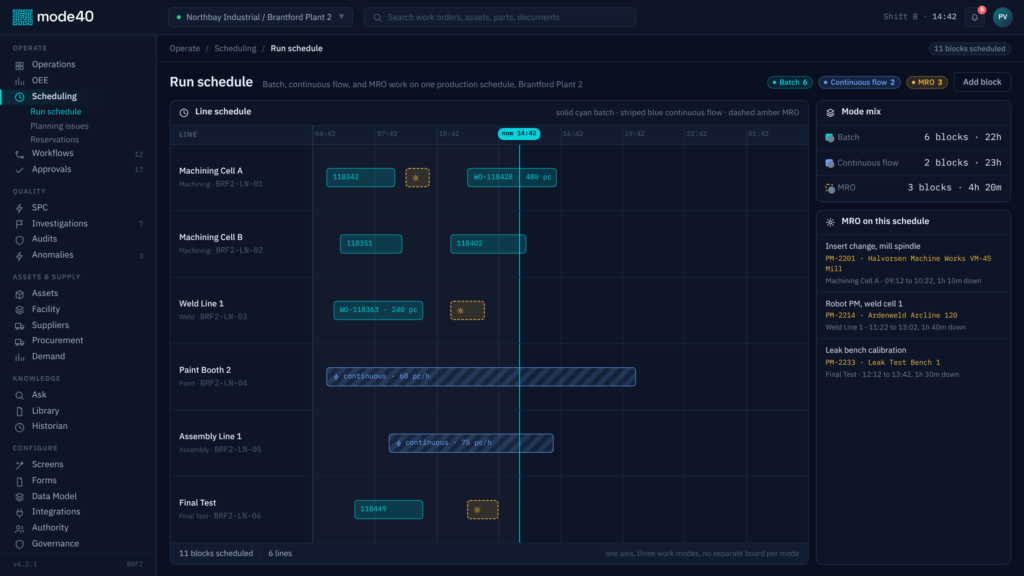Click the Approvals checkmark icon
Image resolution: width=1024 pixels, height=576 pixels.
[x=20, y=170]
